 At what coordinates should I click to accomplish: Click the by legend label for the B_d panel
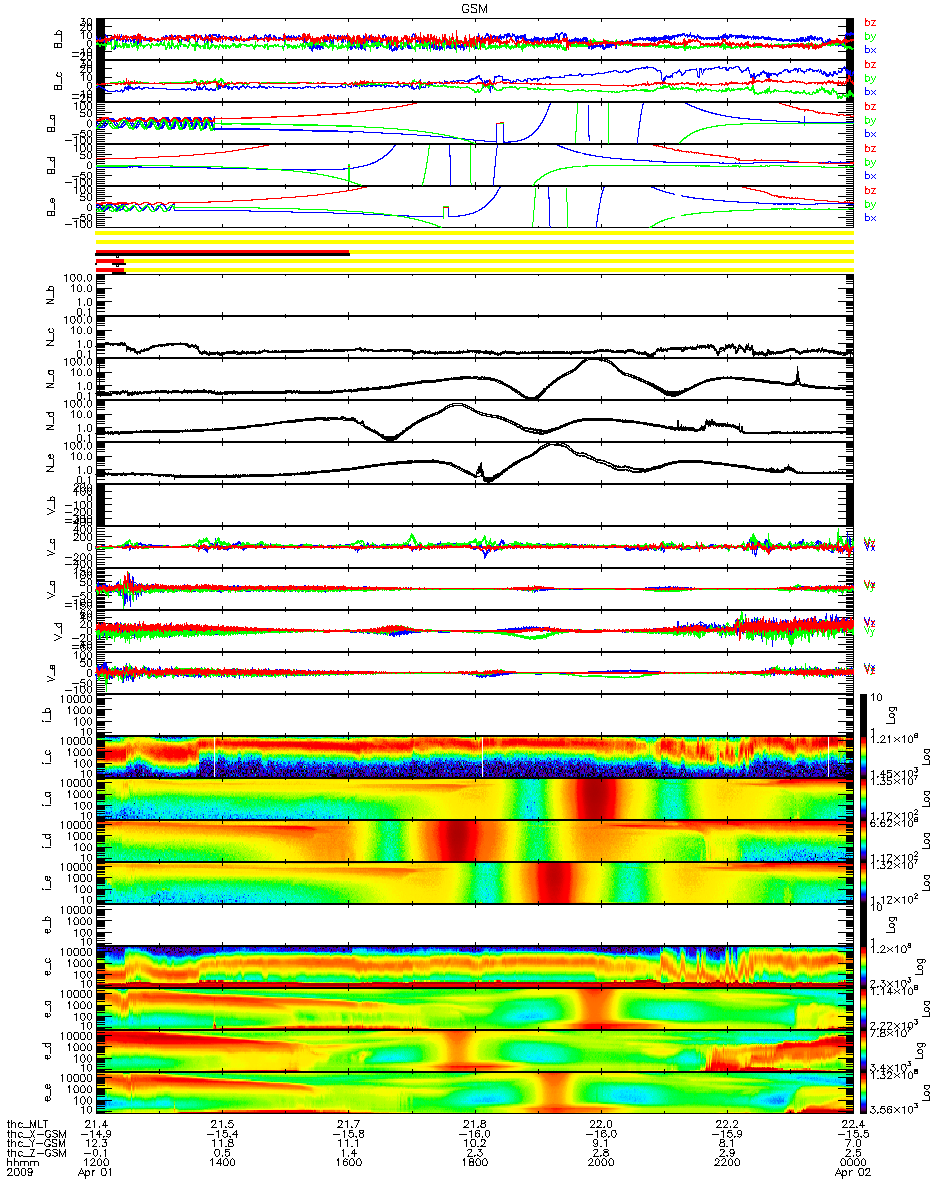[869, 162]
